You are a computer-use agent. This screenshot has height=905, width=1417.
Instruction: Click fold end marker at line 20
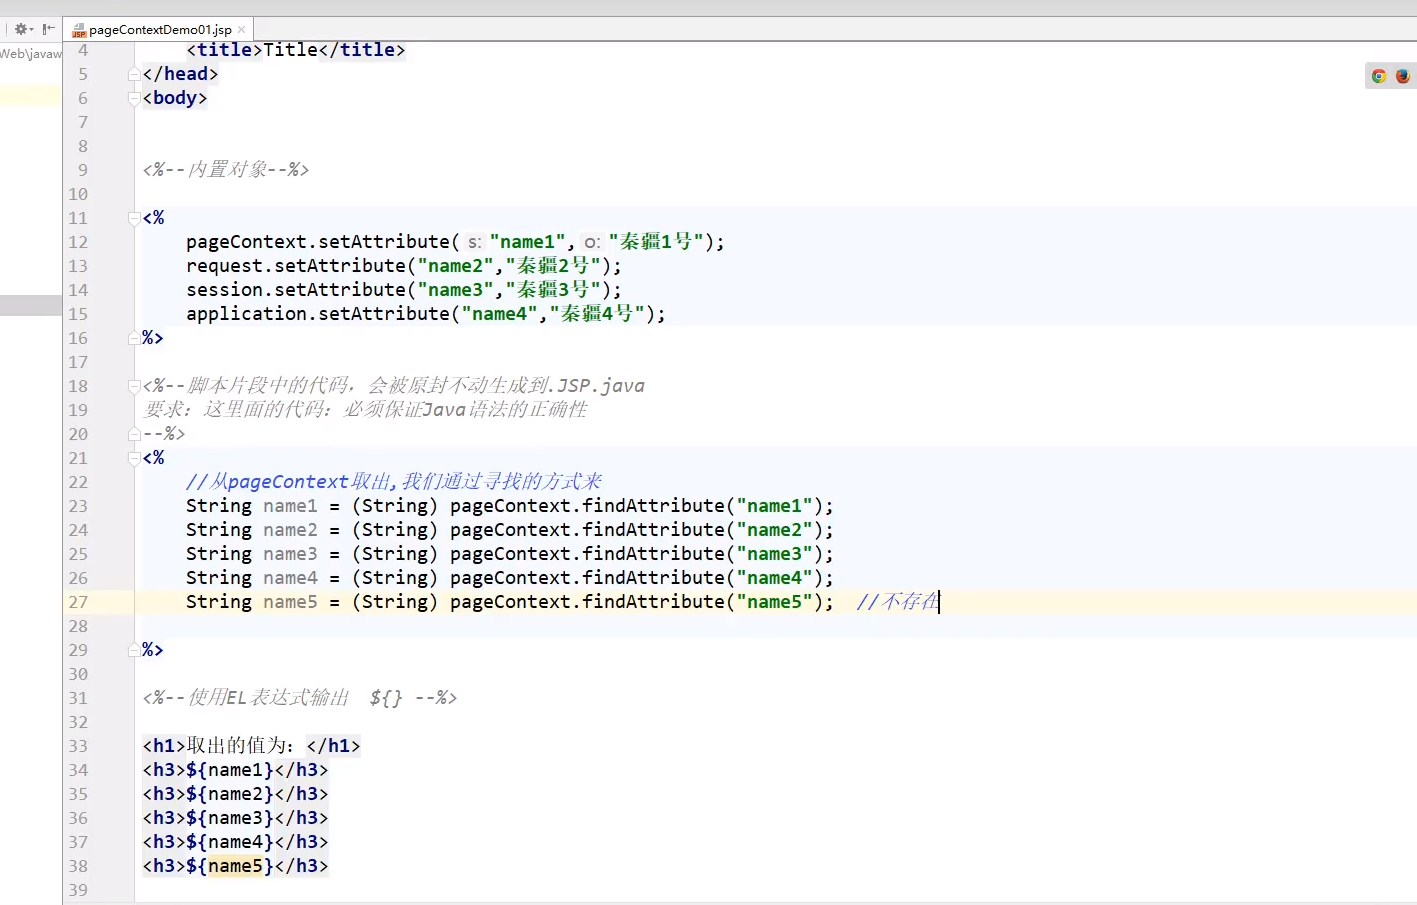tap(134, 434)
